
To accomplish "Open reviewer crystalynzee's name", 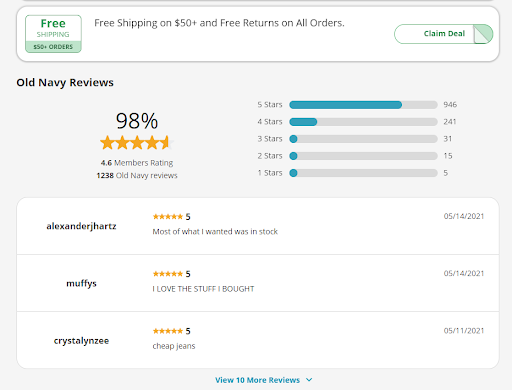I will [x=81, y=341].
